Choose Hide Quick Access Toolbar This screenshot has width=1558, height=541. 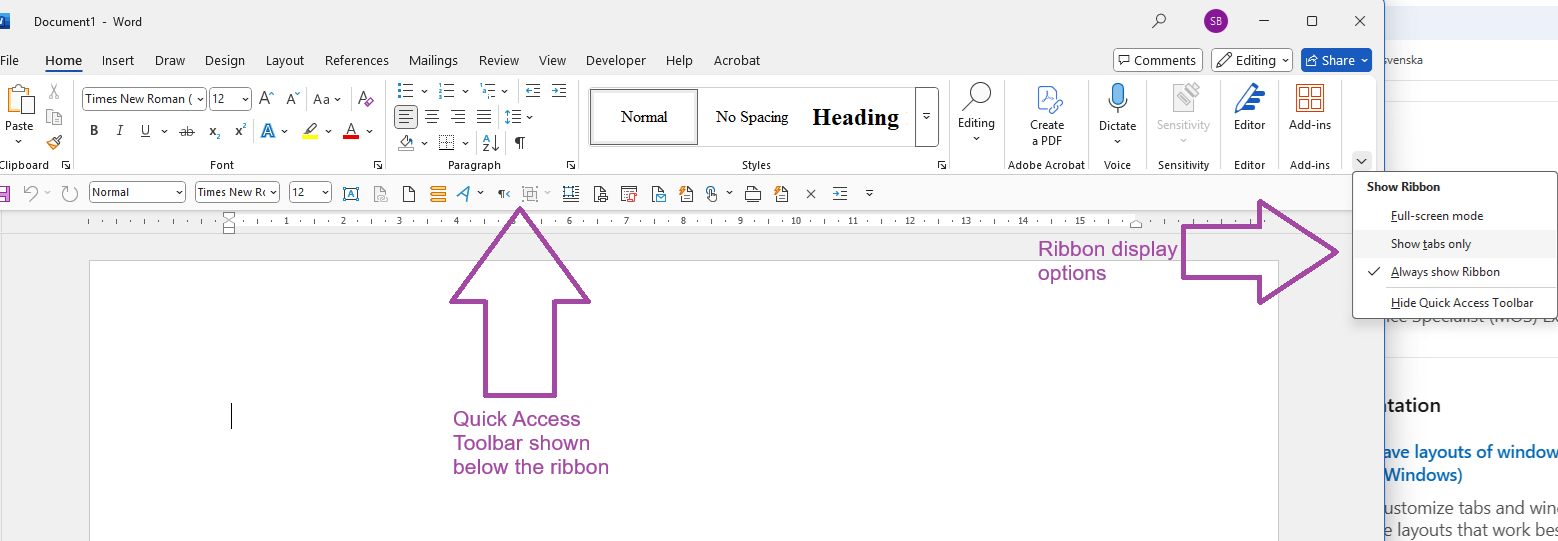(1455, 303)
